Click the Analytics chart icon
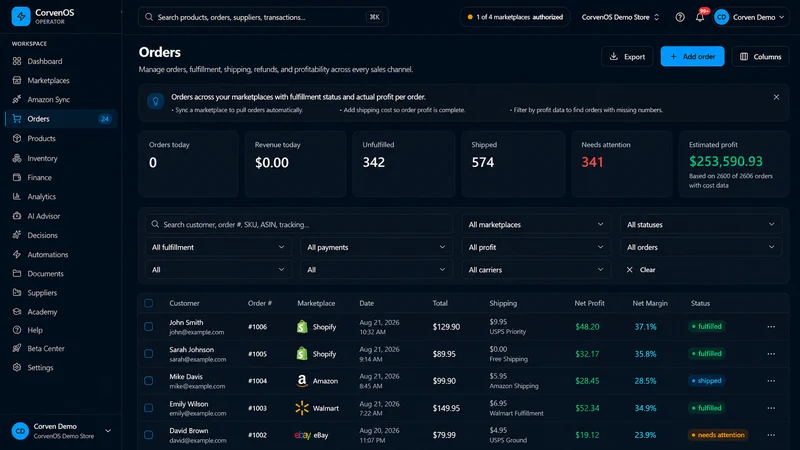 click(17, 196)
